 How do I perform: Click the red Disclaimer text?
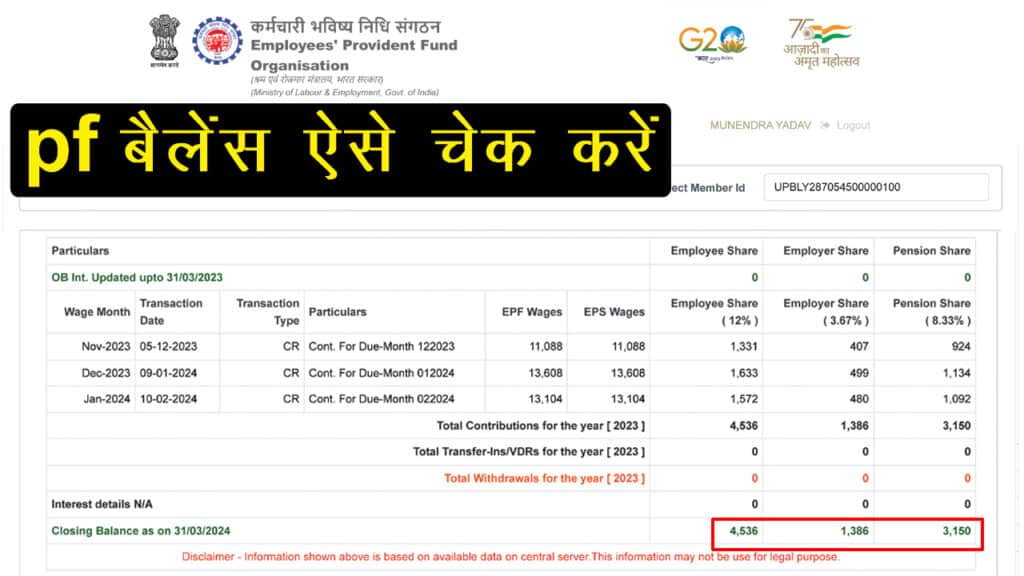511,557
